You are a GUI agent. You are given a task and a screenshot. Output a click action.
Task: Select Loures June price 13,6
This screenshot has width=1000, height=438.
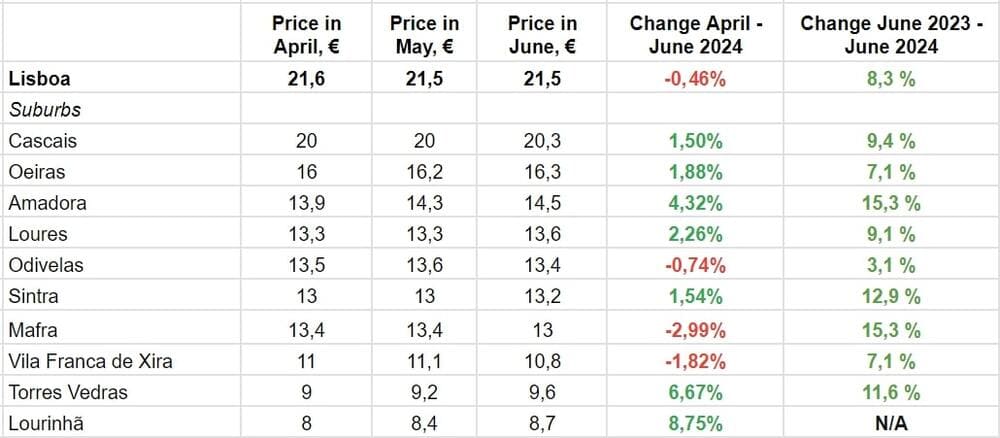542,235
